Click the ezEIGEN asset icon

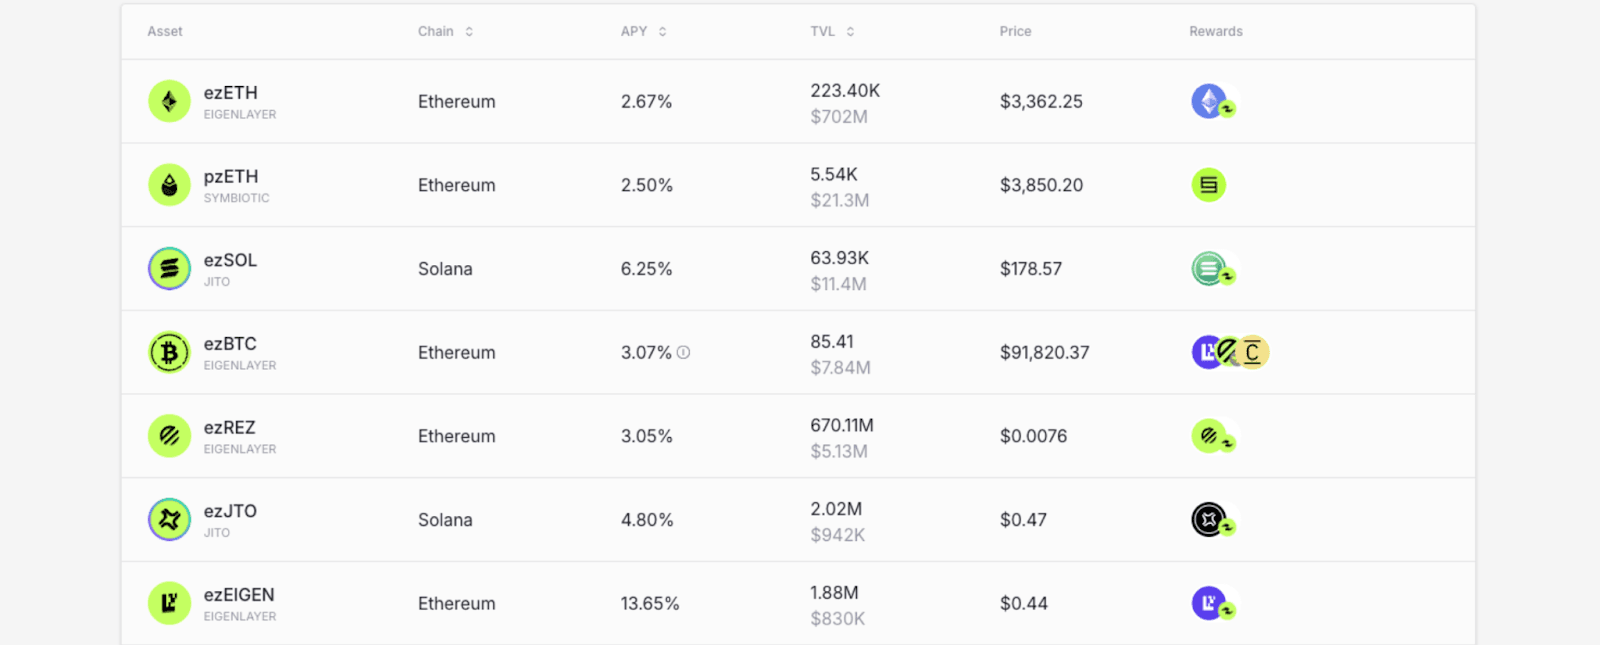(169, 603)
